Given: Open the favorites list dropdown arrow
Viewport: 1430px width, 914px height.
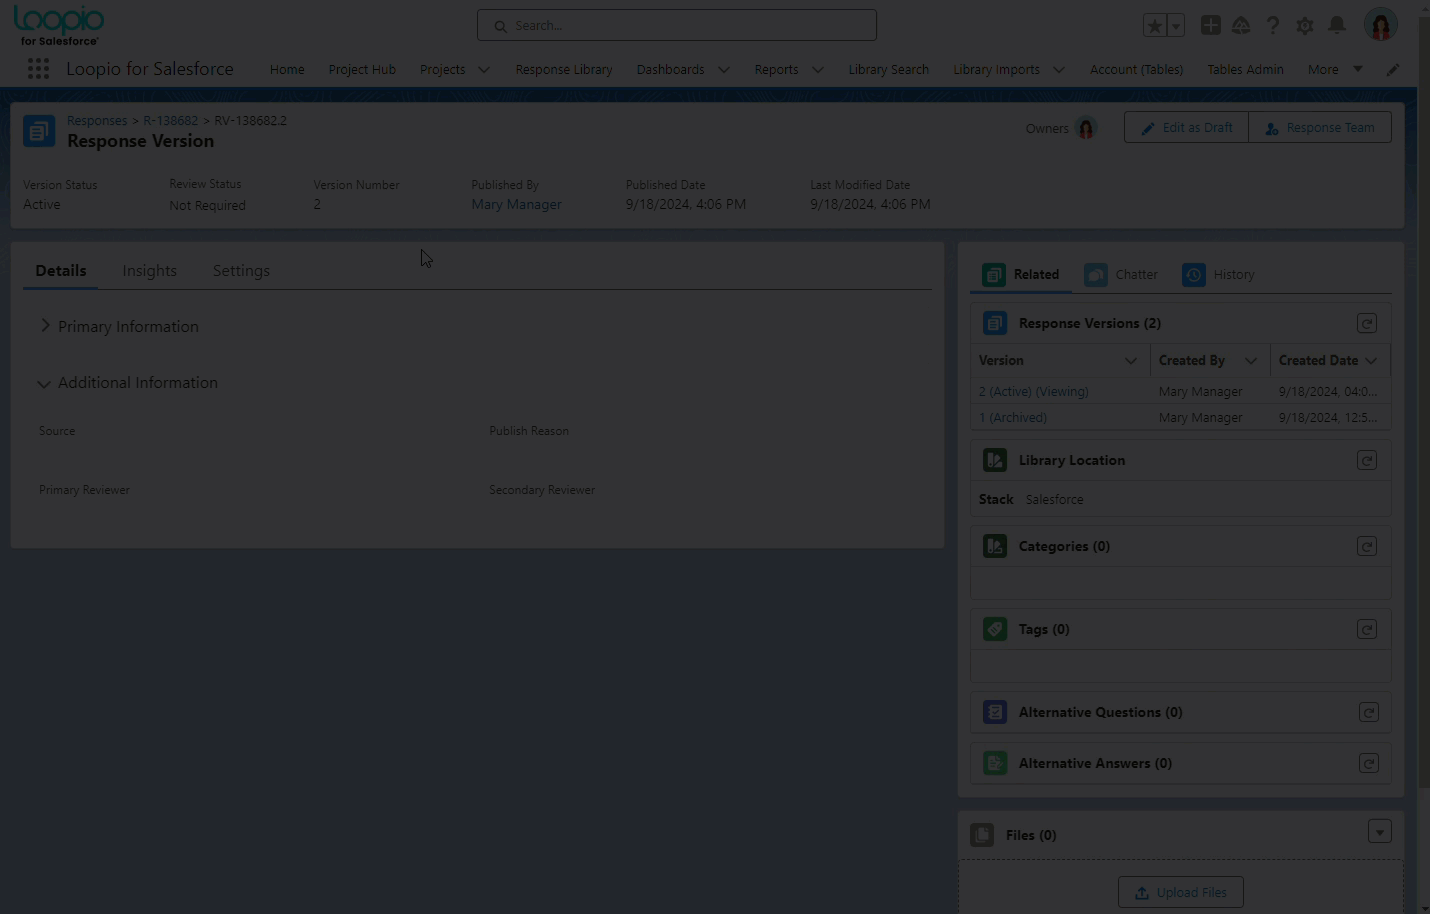Looking at the screenshot, I should tap(1176, 26).
